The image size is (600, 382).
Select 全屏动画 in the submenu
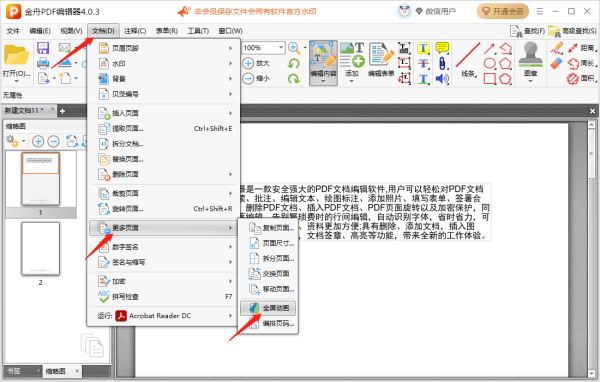268,308
